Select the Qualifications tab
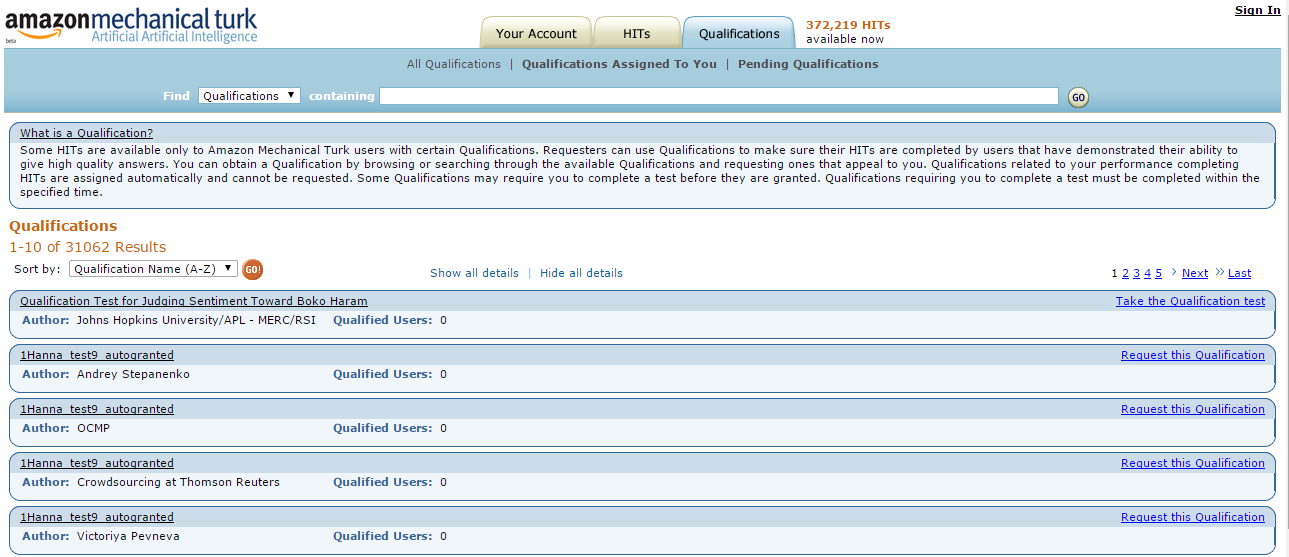 pyautogui.click(x=739, y=33)
